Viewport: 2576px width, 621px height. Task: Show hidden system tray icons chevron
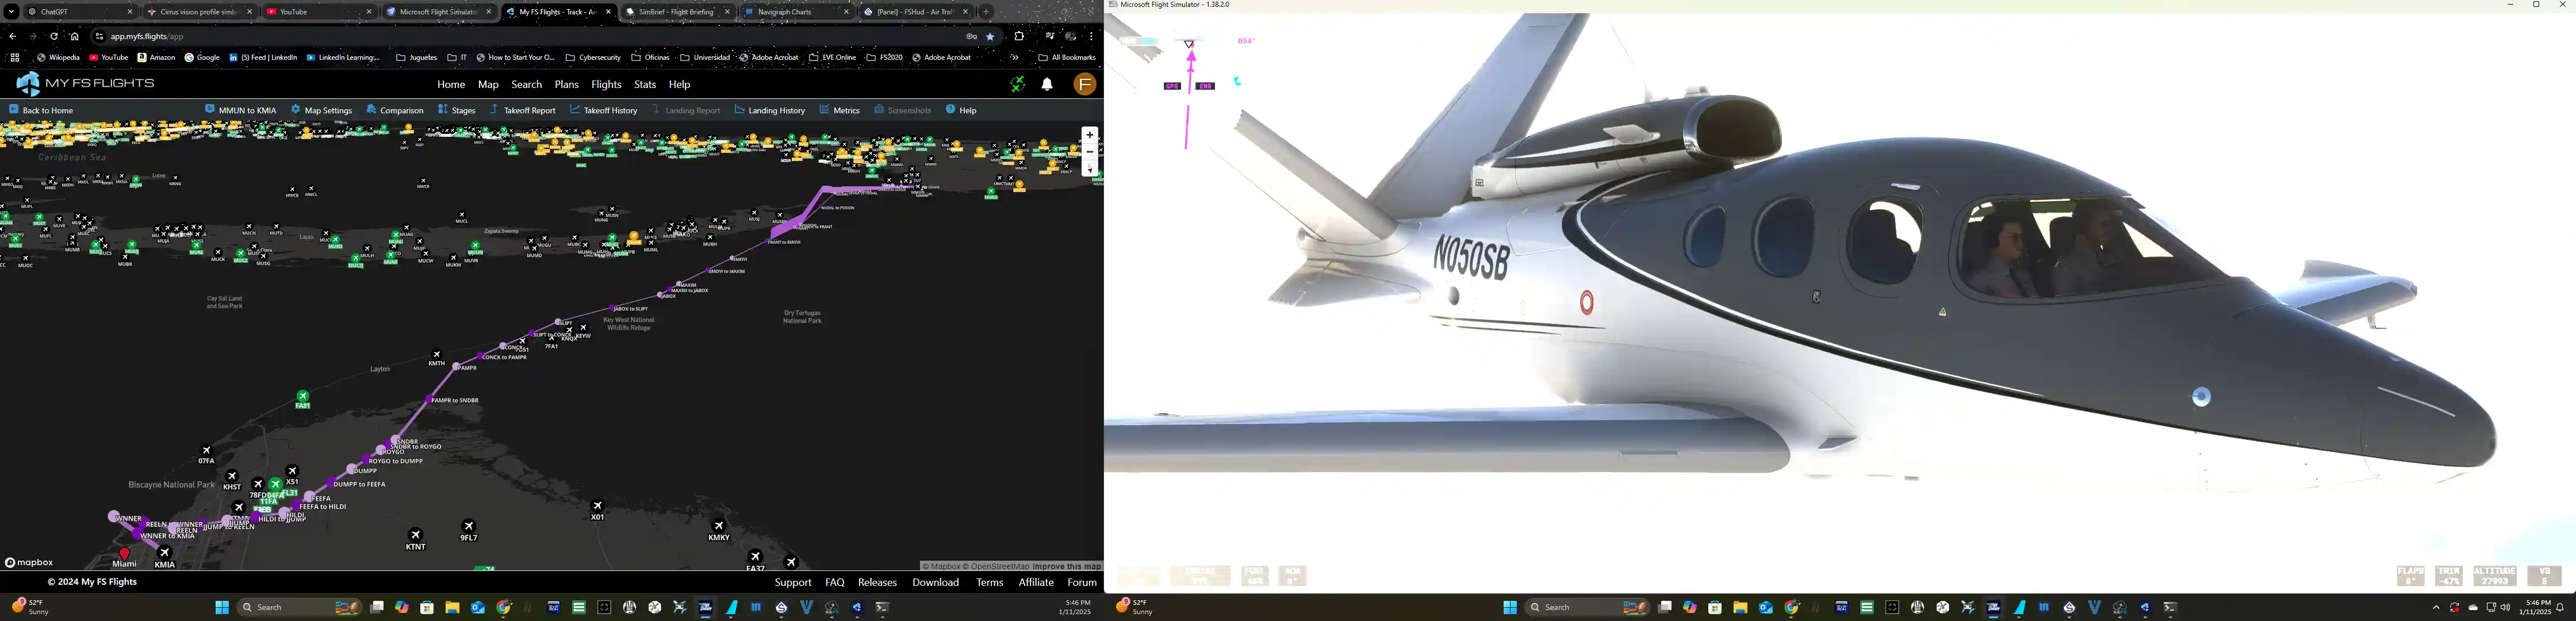click(x=2436, y=607)
